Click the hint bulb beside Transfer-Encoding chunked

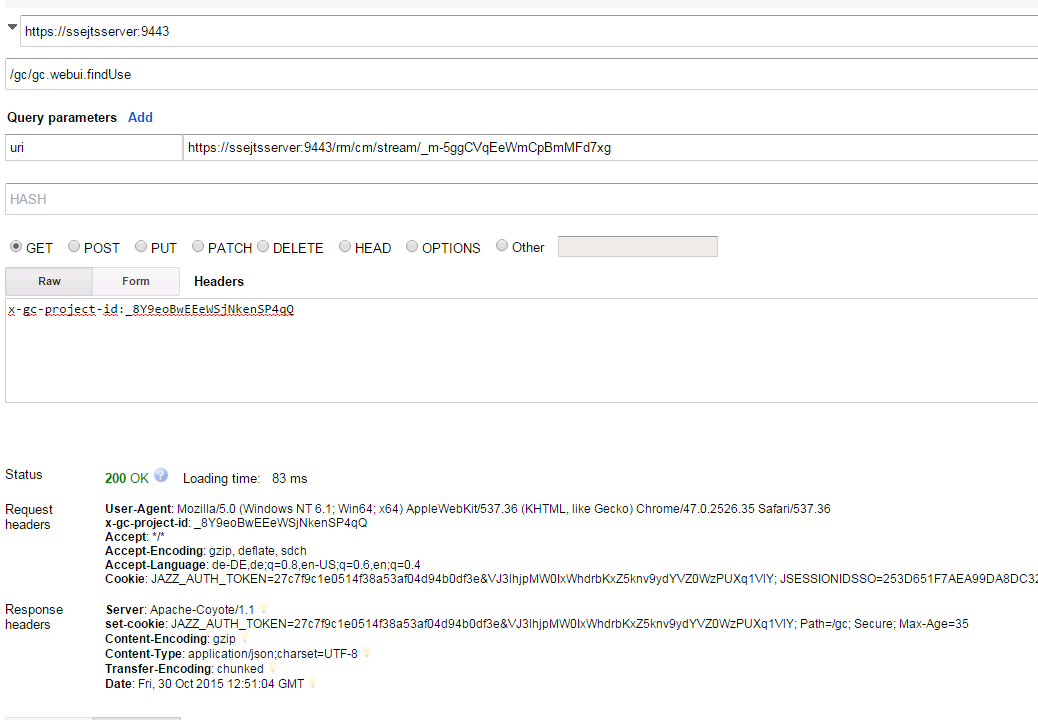click(x=273, y=668)
